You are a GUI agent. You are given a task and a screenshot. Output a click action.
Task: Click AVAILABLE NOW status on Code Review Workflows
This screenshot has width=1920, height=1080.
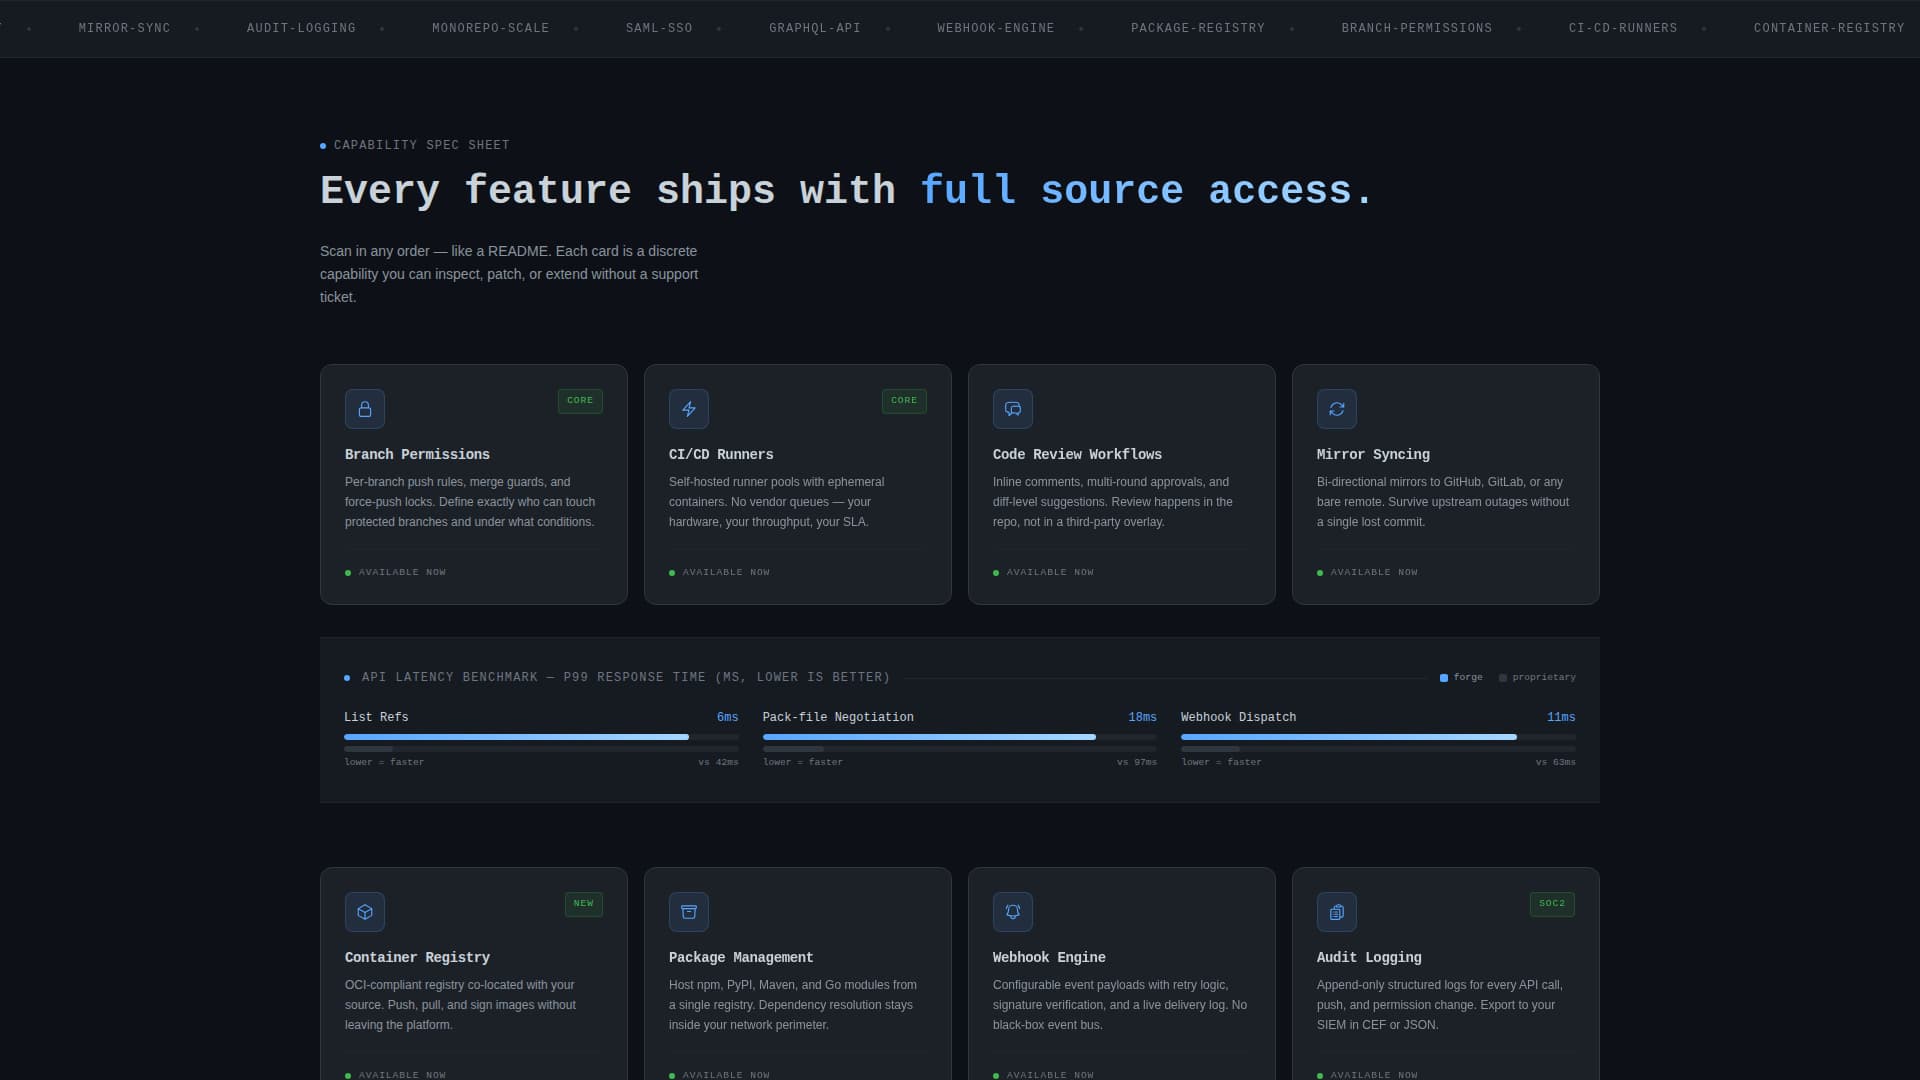point(1044,573)
